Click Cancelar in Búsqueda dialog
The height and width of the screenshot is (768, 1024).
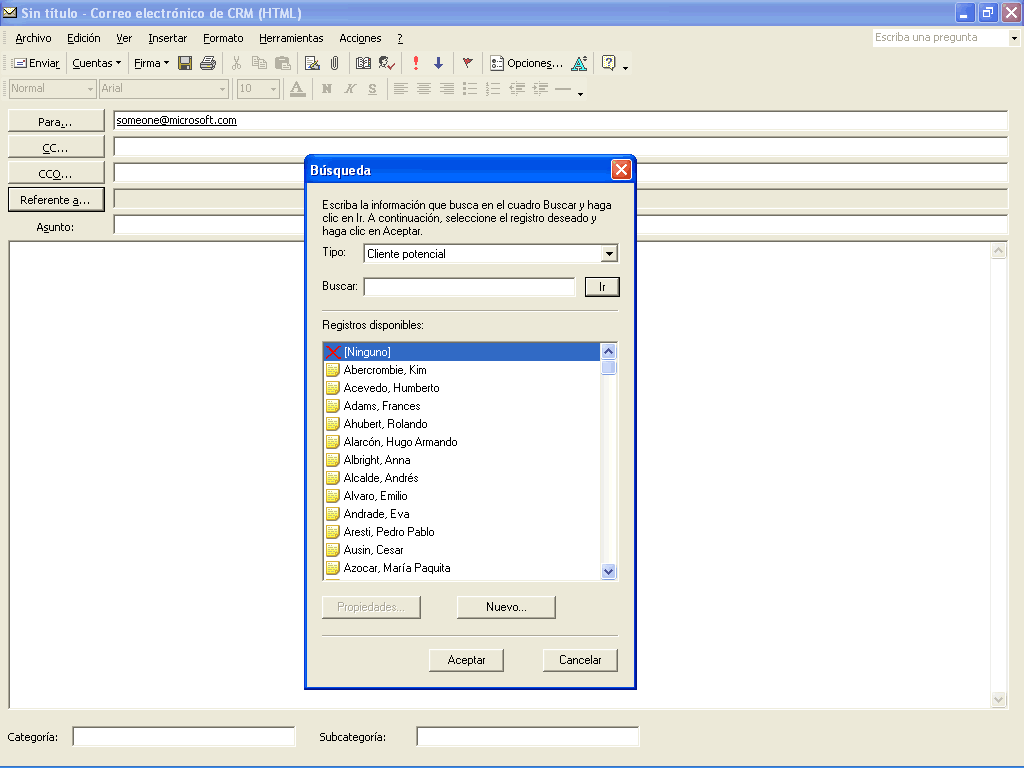[580, 660]
